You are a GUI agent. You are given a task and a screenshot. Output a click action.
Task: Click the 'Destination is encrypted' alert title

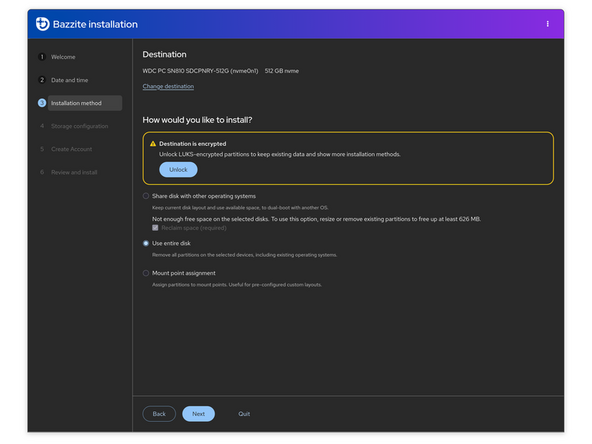tap(193, 143)
